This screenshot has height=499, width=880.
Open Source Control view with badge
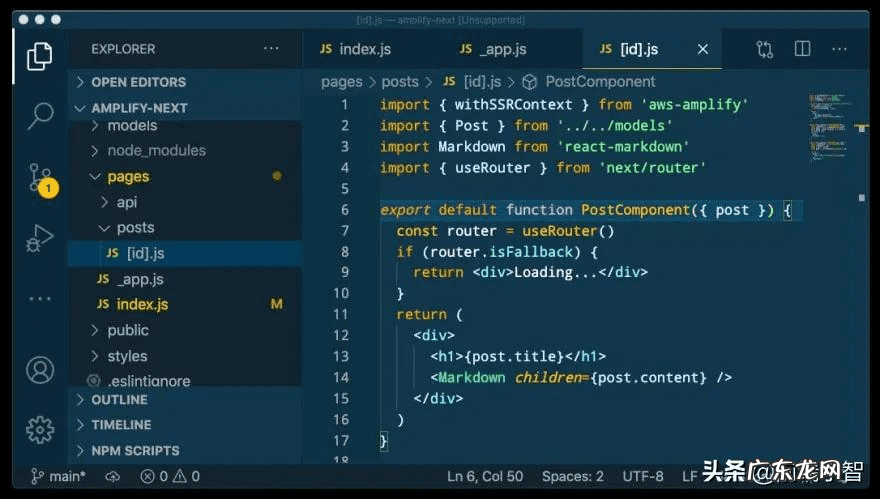(x=39, y=177)
